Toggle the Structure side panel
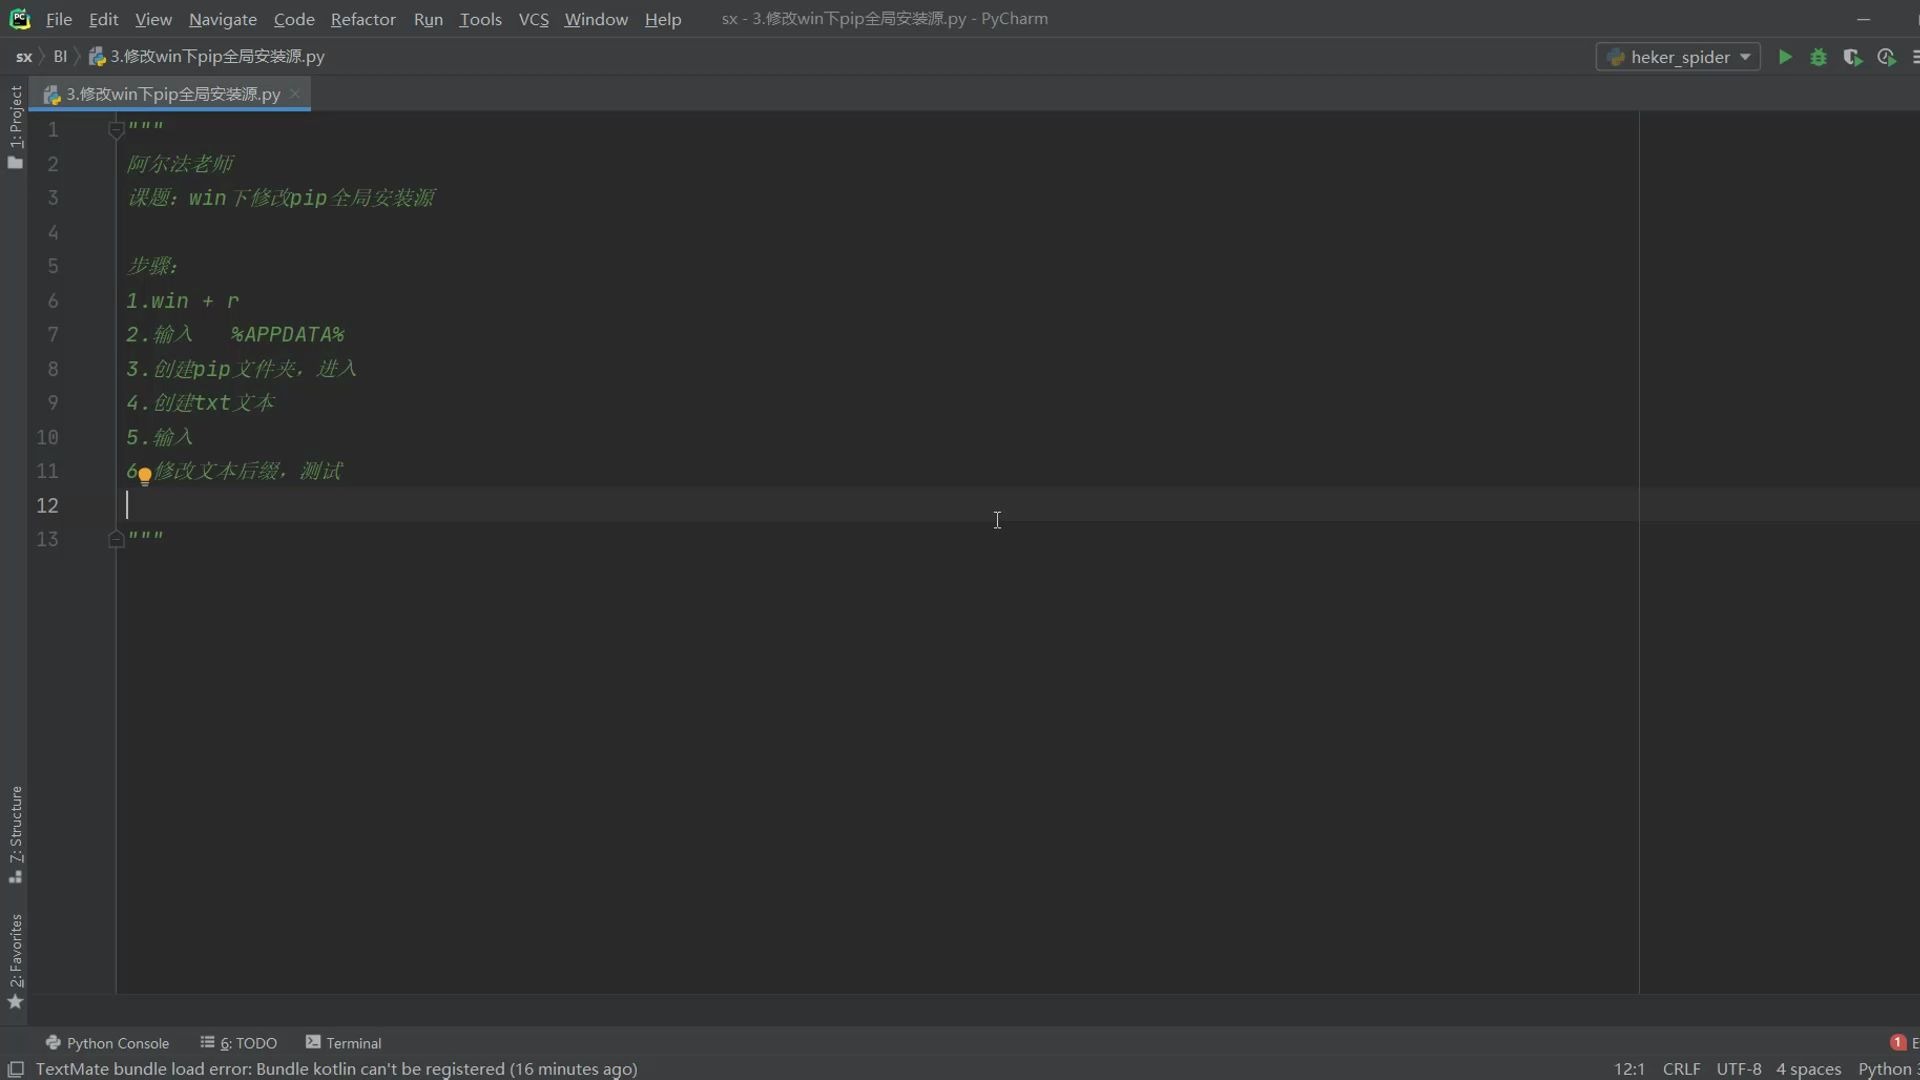The height and width of the screenshot is (1080, 1920). (15, 832)
